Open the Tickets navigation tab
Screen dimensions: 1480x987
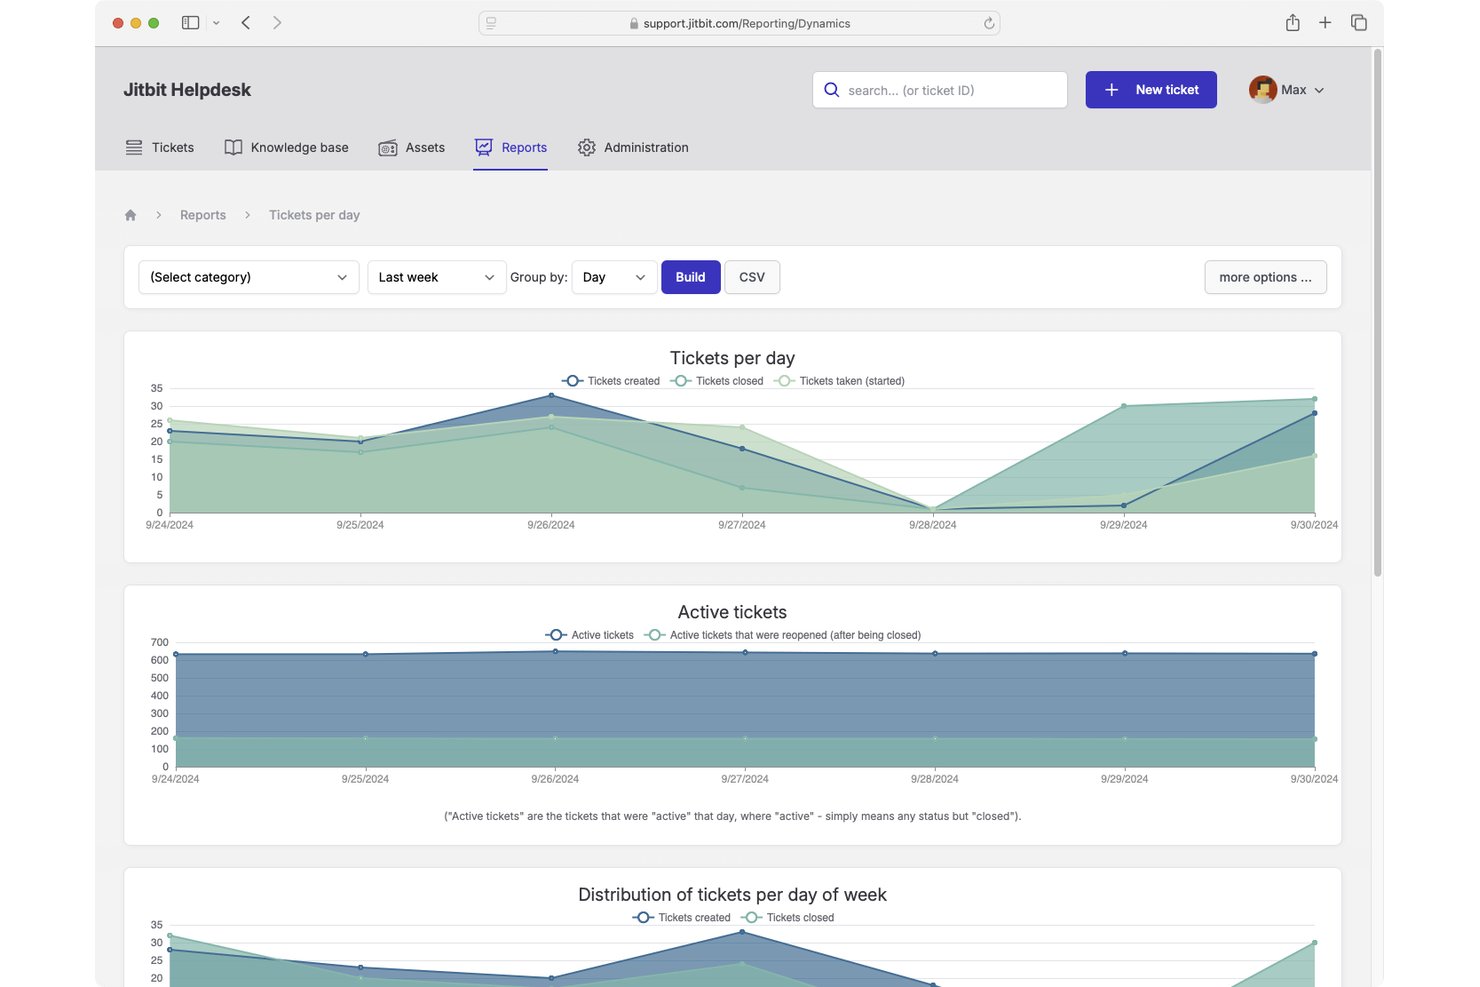(x=160, y=147)
